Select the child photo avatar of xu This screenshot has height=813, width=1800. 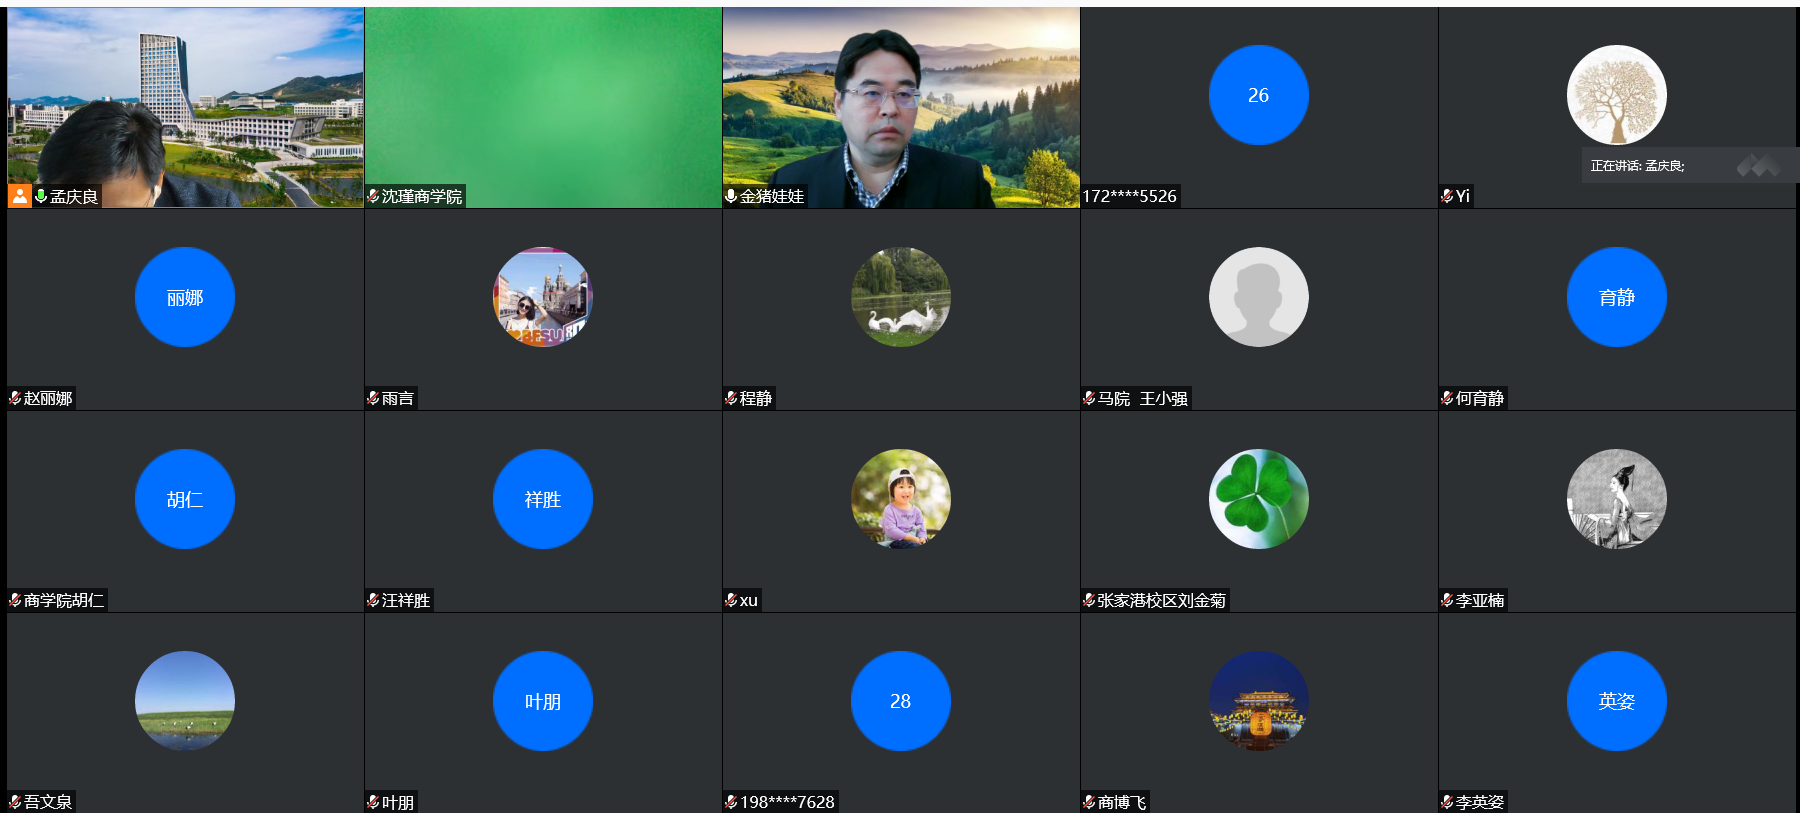[x=900, y=499]
